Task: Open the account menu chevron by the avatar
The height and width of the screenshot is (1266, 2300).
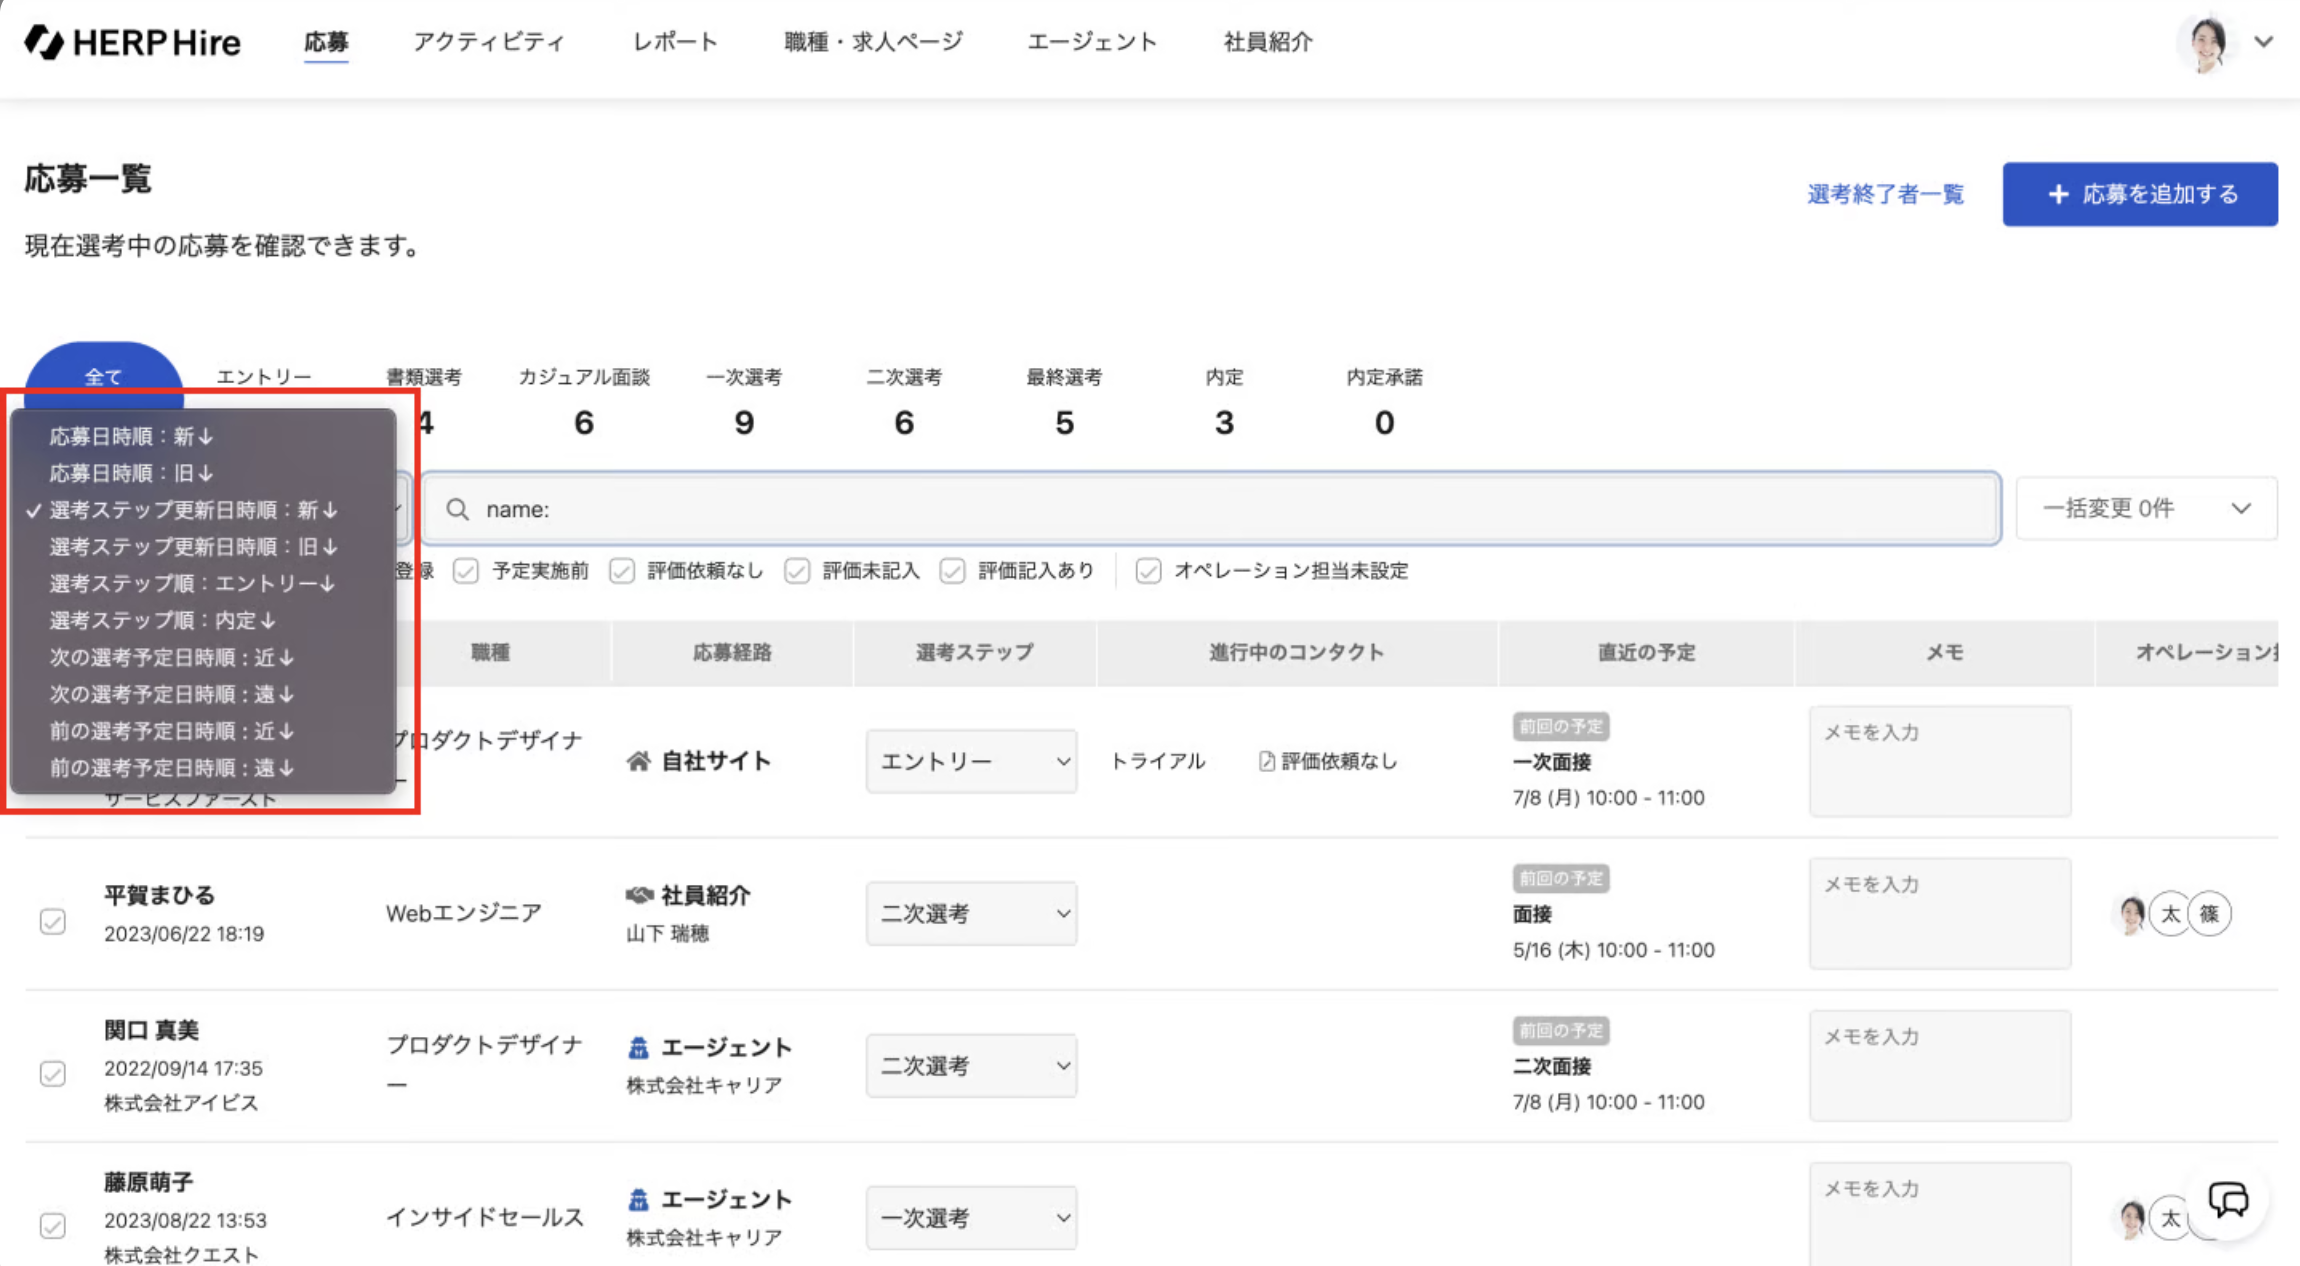Action: point(2264,42)
